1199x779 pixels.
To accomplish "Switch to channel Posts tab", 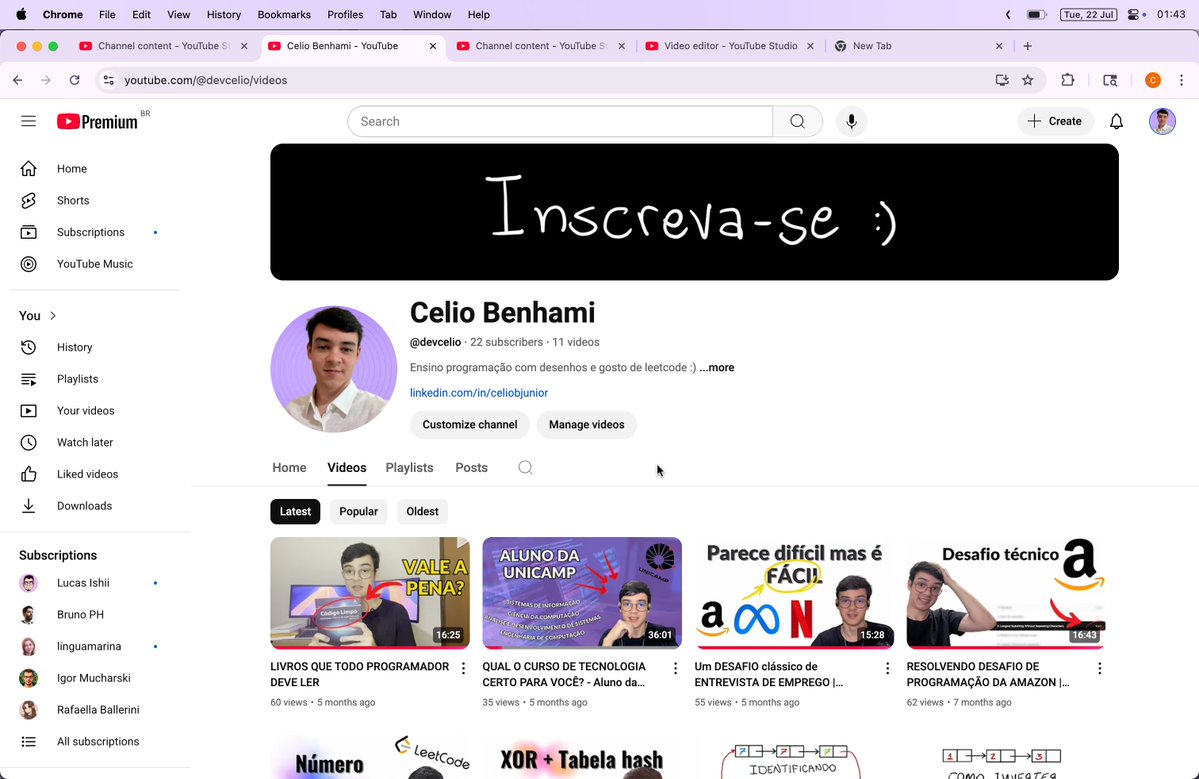I will pos(471,468).
